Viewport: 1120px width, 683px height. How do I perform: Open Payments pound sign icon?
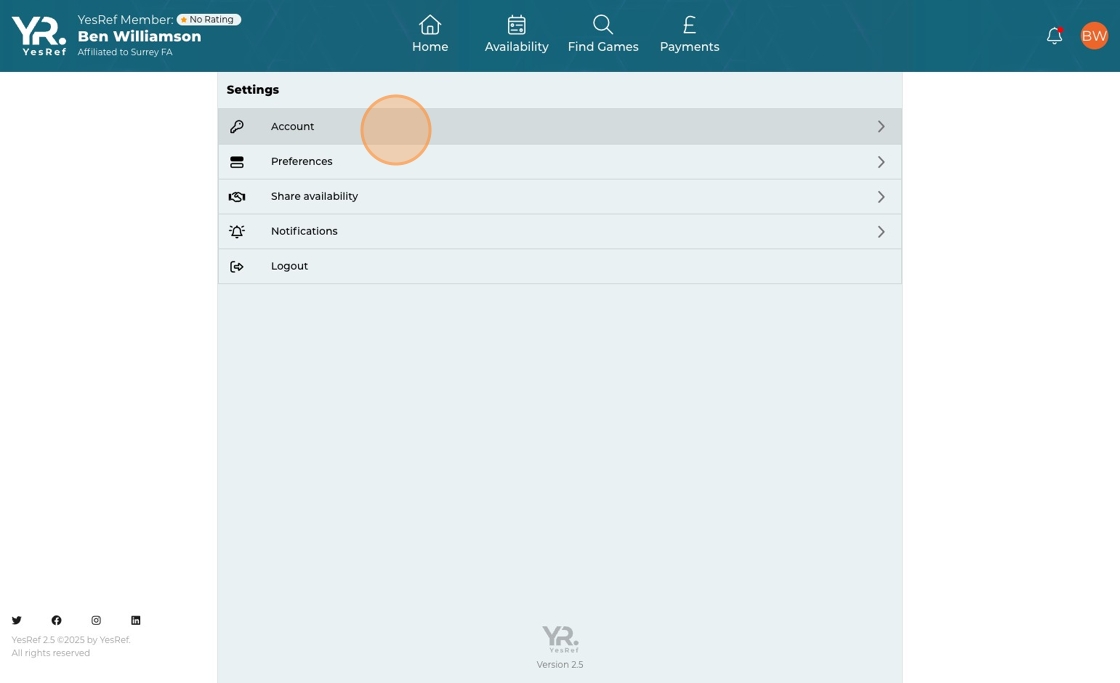pos(689,25)
